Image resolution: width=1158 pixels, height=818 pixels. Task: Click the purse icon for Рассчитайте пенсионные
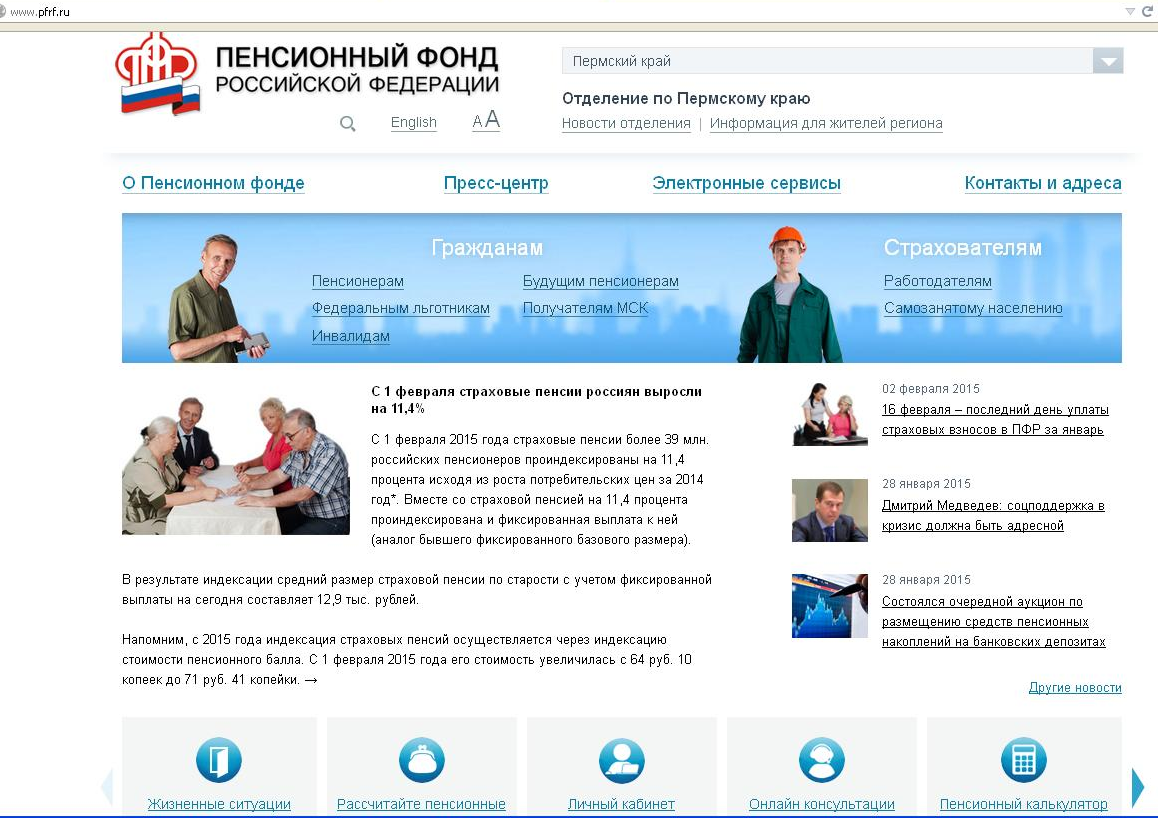(422, 760)
